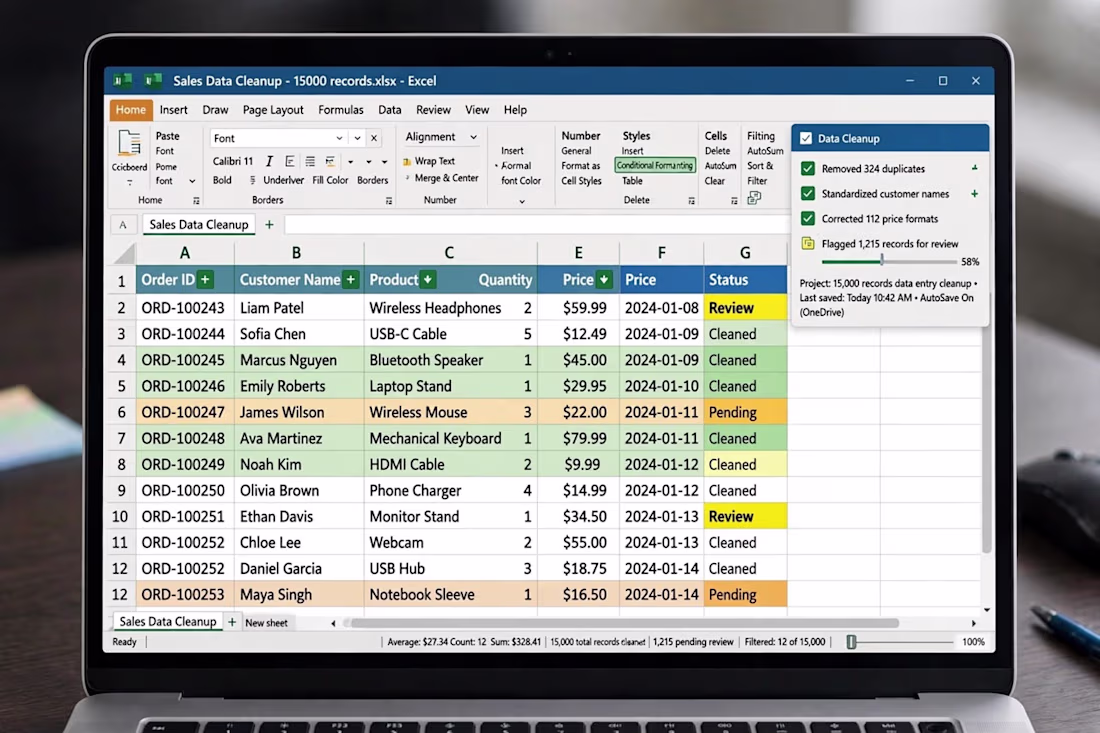Click the Italic icon beside Calibri 11
1100x733 pixels.
click(269, 161)
